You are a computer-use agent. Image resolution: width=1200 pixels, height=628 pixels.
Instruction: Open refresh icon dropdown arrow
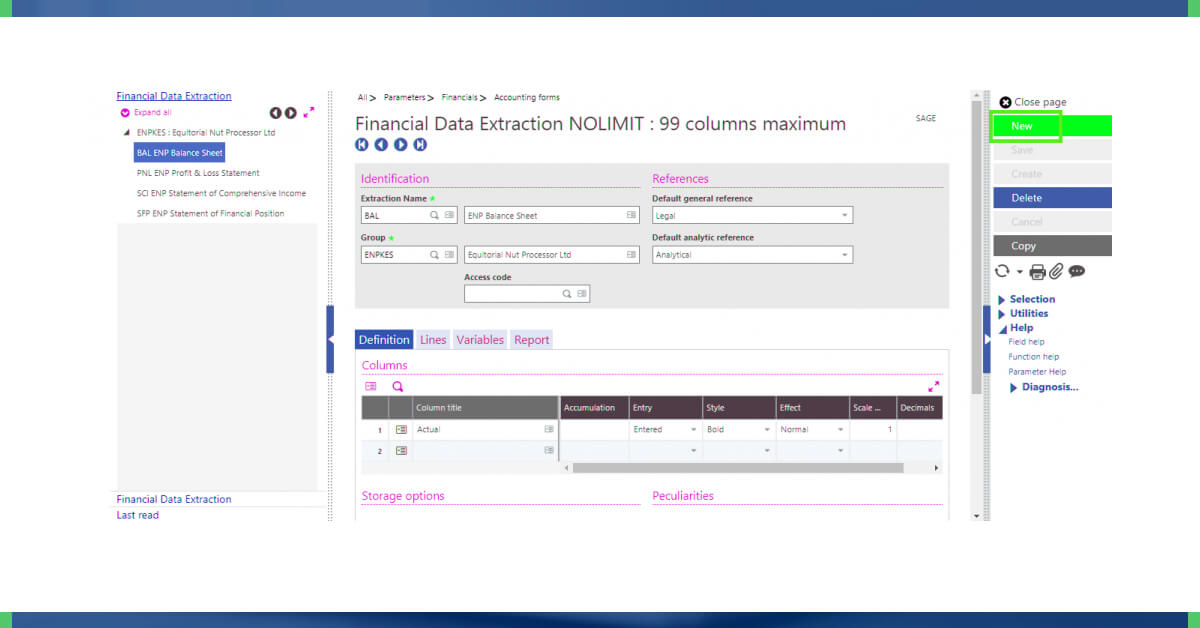tap(1019, 272)
